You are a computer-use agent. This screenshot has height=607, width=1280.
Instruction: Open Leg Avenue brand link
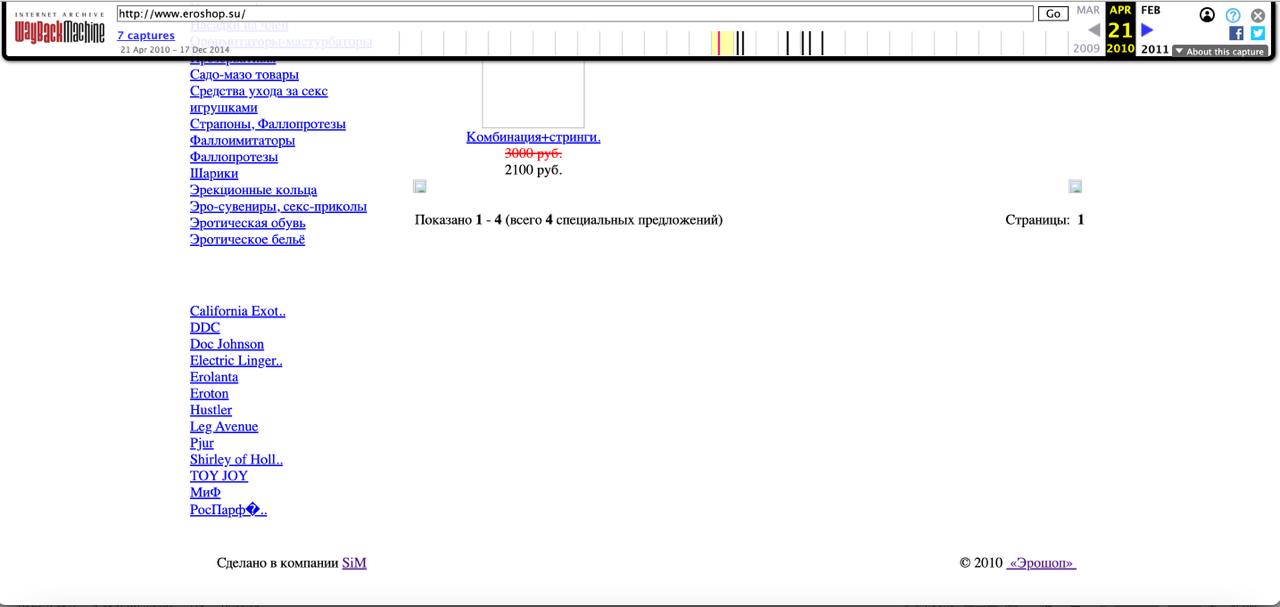[x=224, y=427]
